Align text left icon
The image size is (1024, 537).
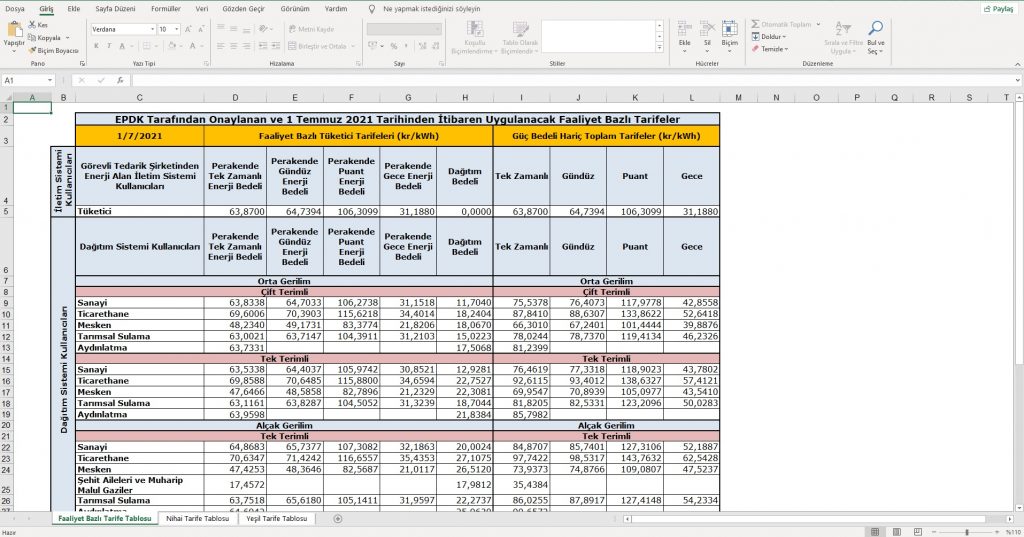click(221, 46)
